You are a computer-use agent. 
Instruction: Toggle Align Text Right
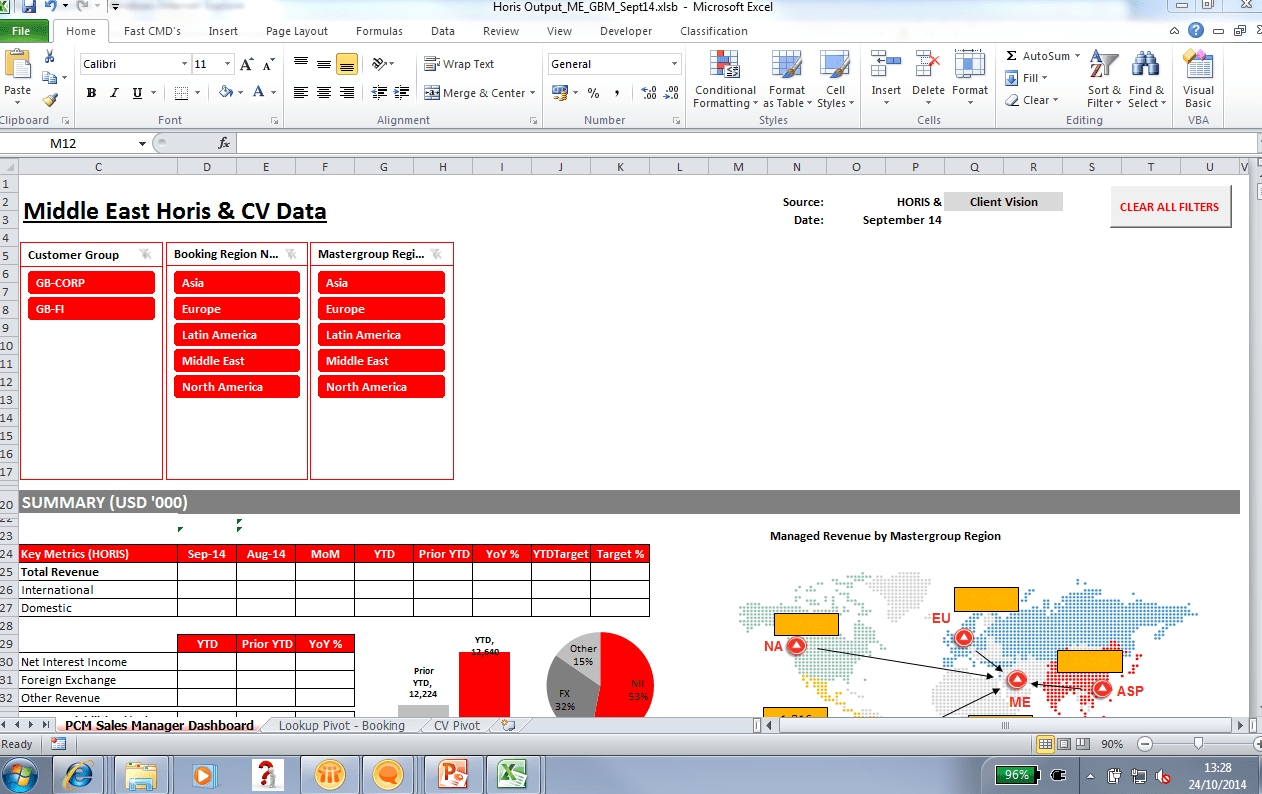pos(347,93)
